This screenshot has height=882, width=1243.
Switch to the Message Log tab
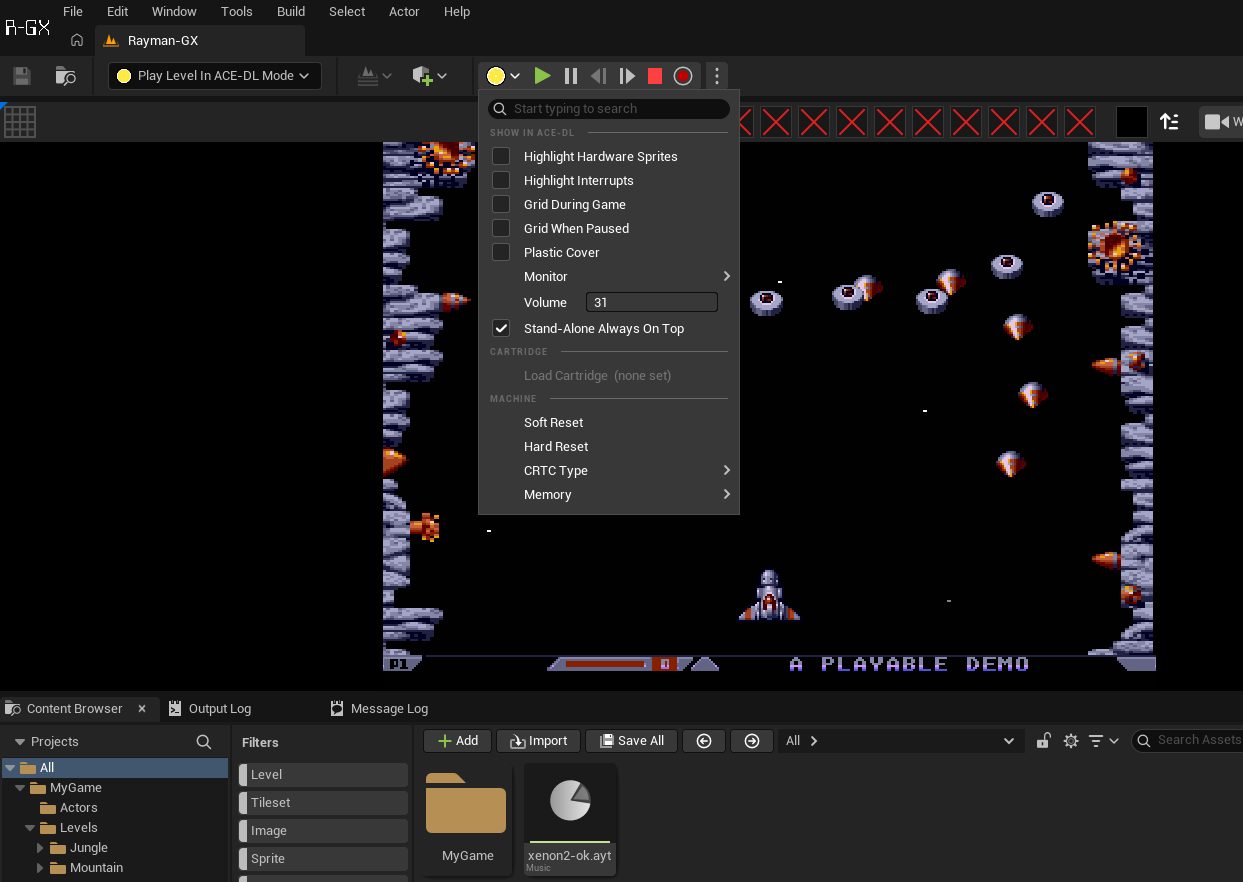click(x=378, y=709)
